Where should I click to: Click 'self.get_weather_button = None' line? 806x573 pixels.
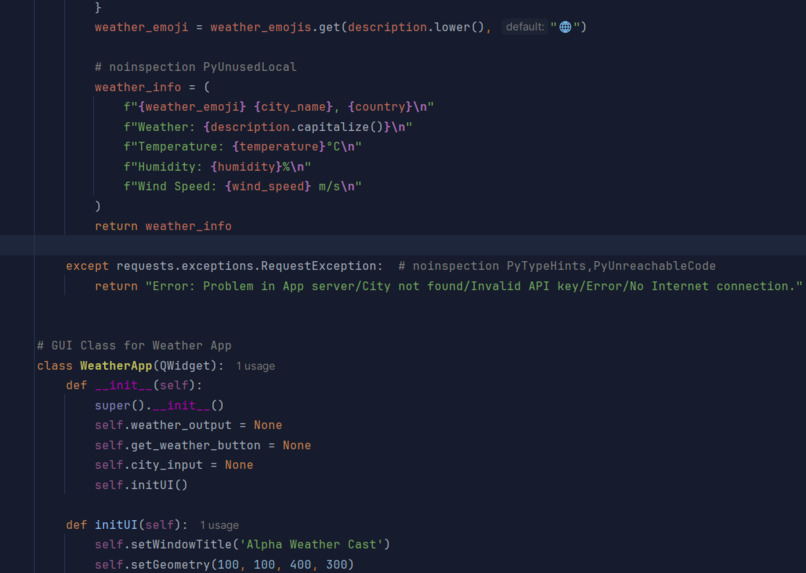point(203,446)
